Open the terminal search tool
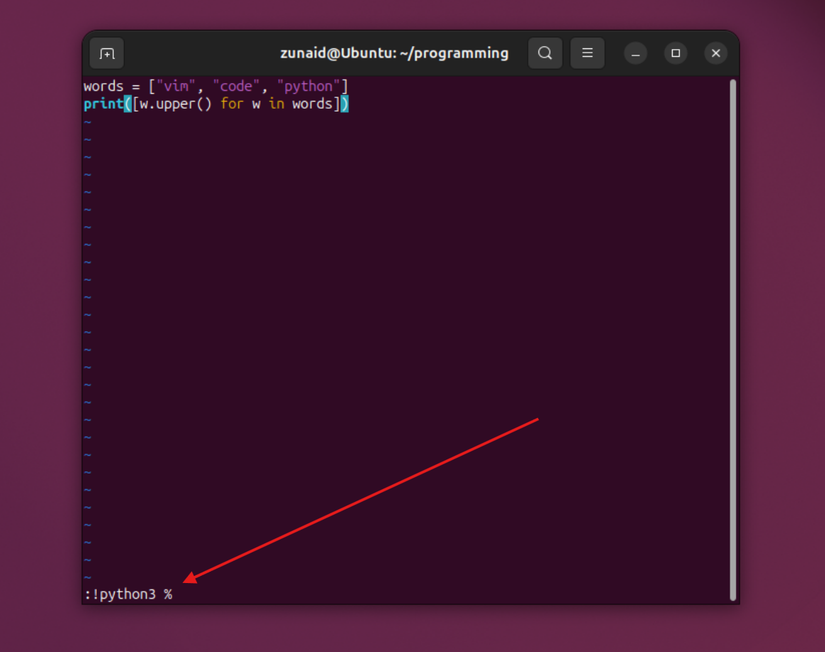 tap(545, 53)
